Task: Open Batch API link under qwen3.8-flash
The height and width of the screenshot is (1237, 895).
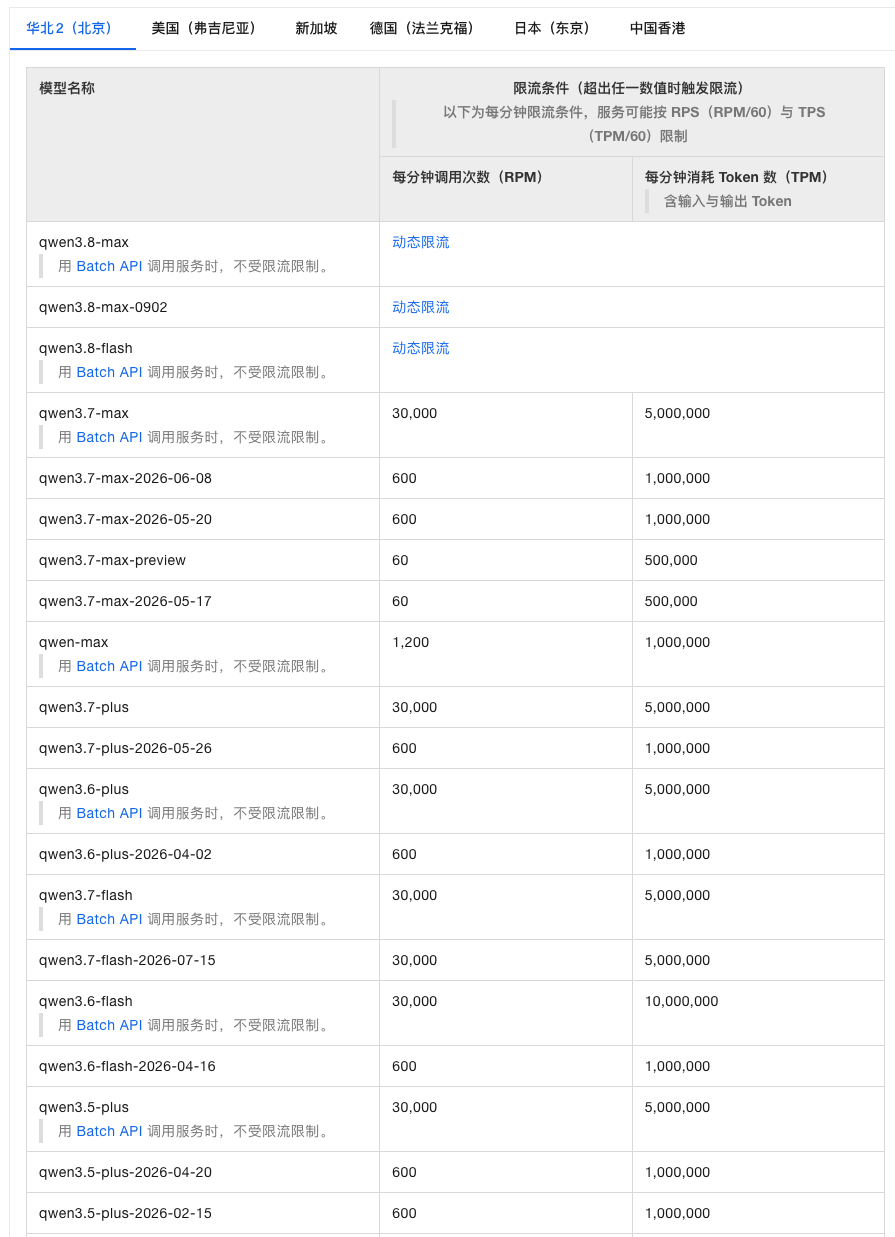Action: tap(110, 372)
